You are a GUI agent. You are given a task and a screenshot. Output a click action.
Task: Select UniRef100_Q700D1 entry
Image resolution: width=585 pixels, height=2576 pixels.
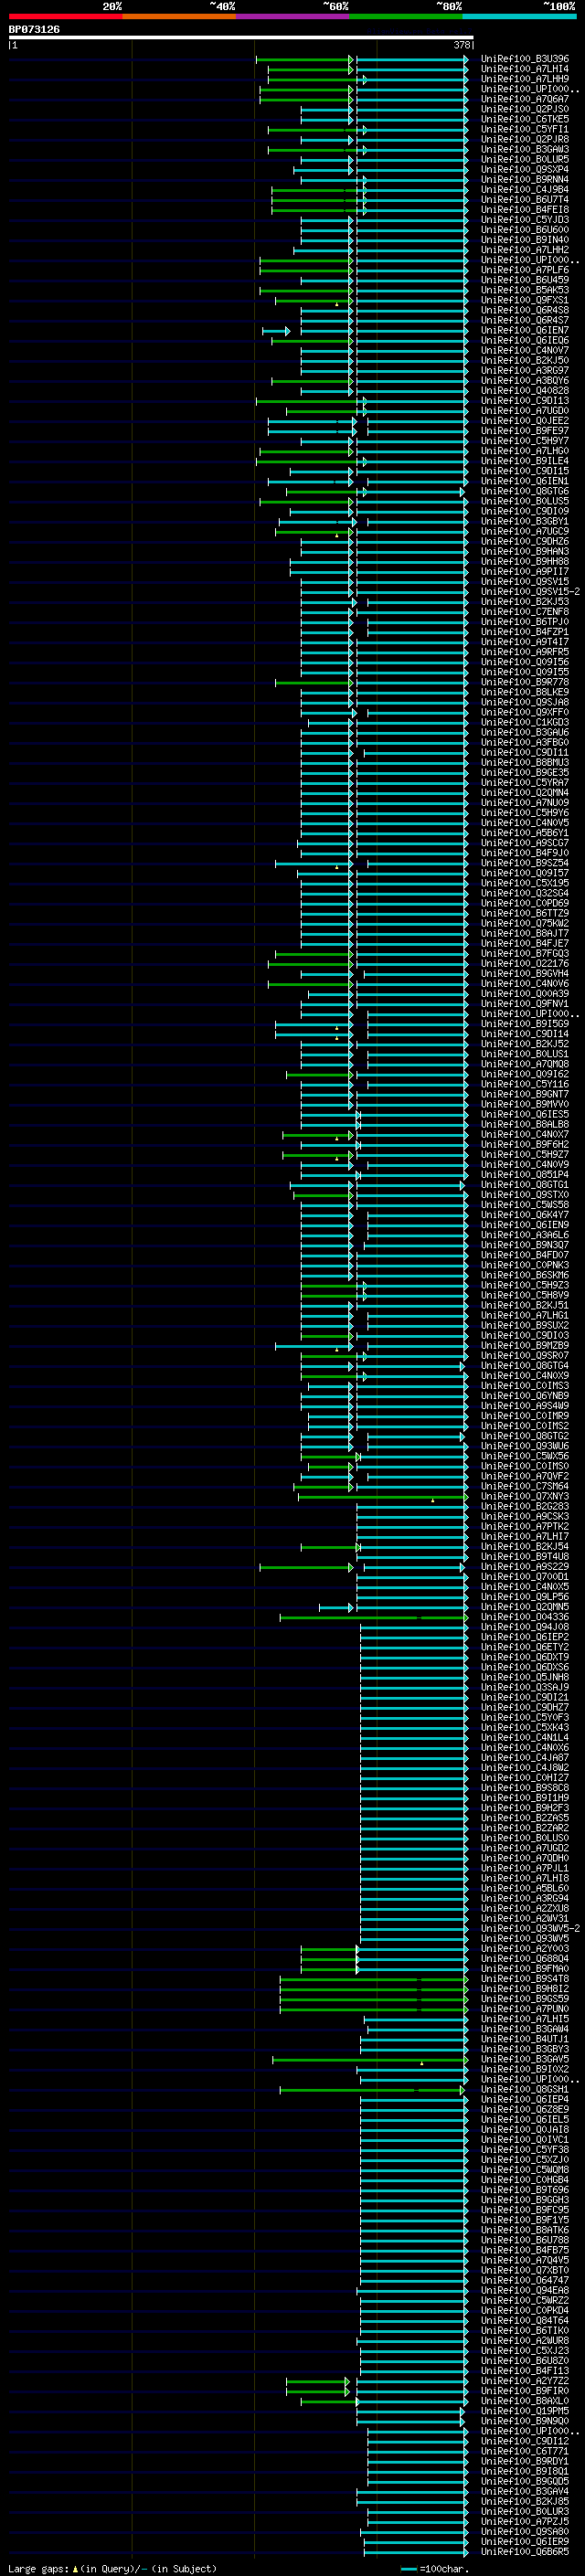point(525,1576)
